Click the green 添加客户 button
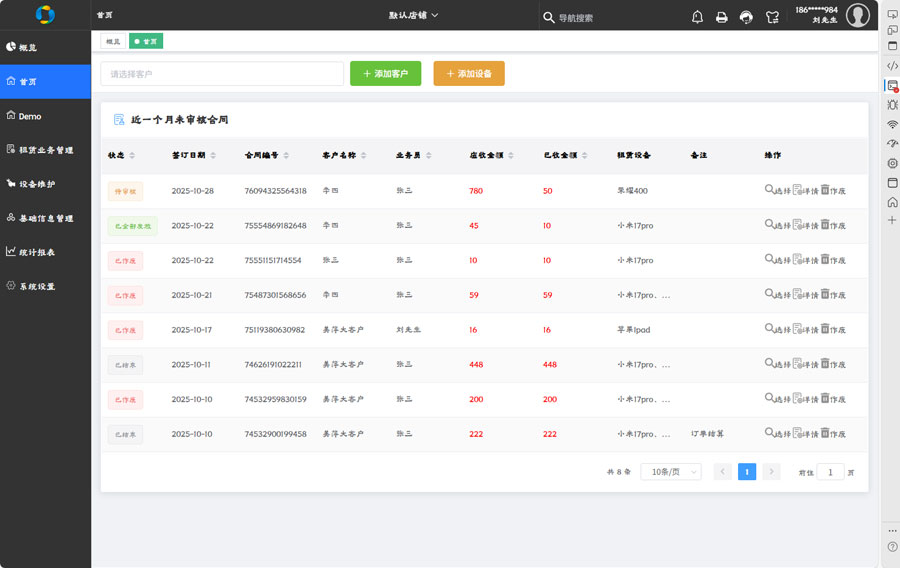The width and height of the screenshot is (900, 568). pyautogui.click(x=385, y=74)
